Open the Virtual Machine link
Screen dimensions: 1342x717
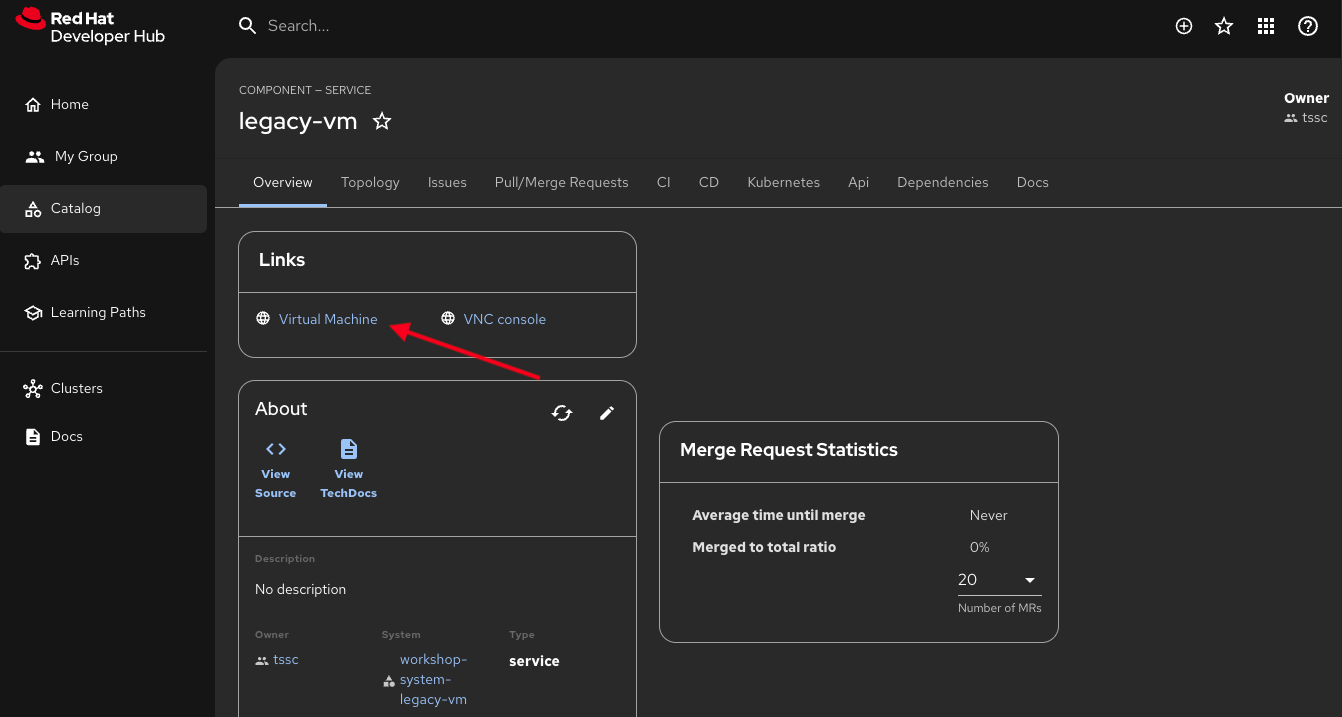[328, 318]
